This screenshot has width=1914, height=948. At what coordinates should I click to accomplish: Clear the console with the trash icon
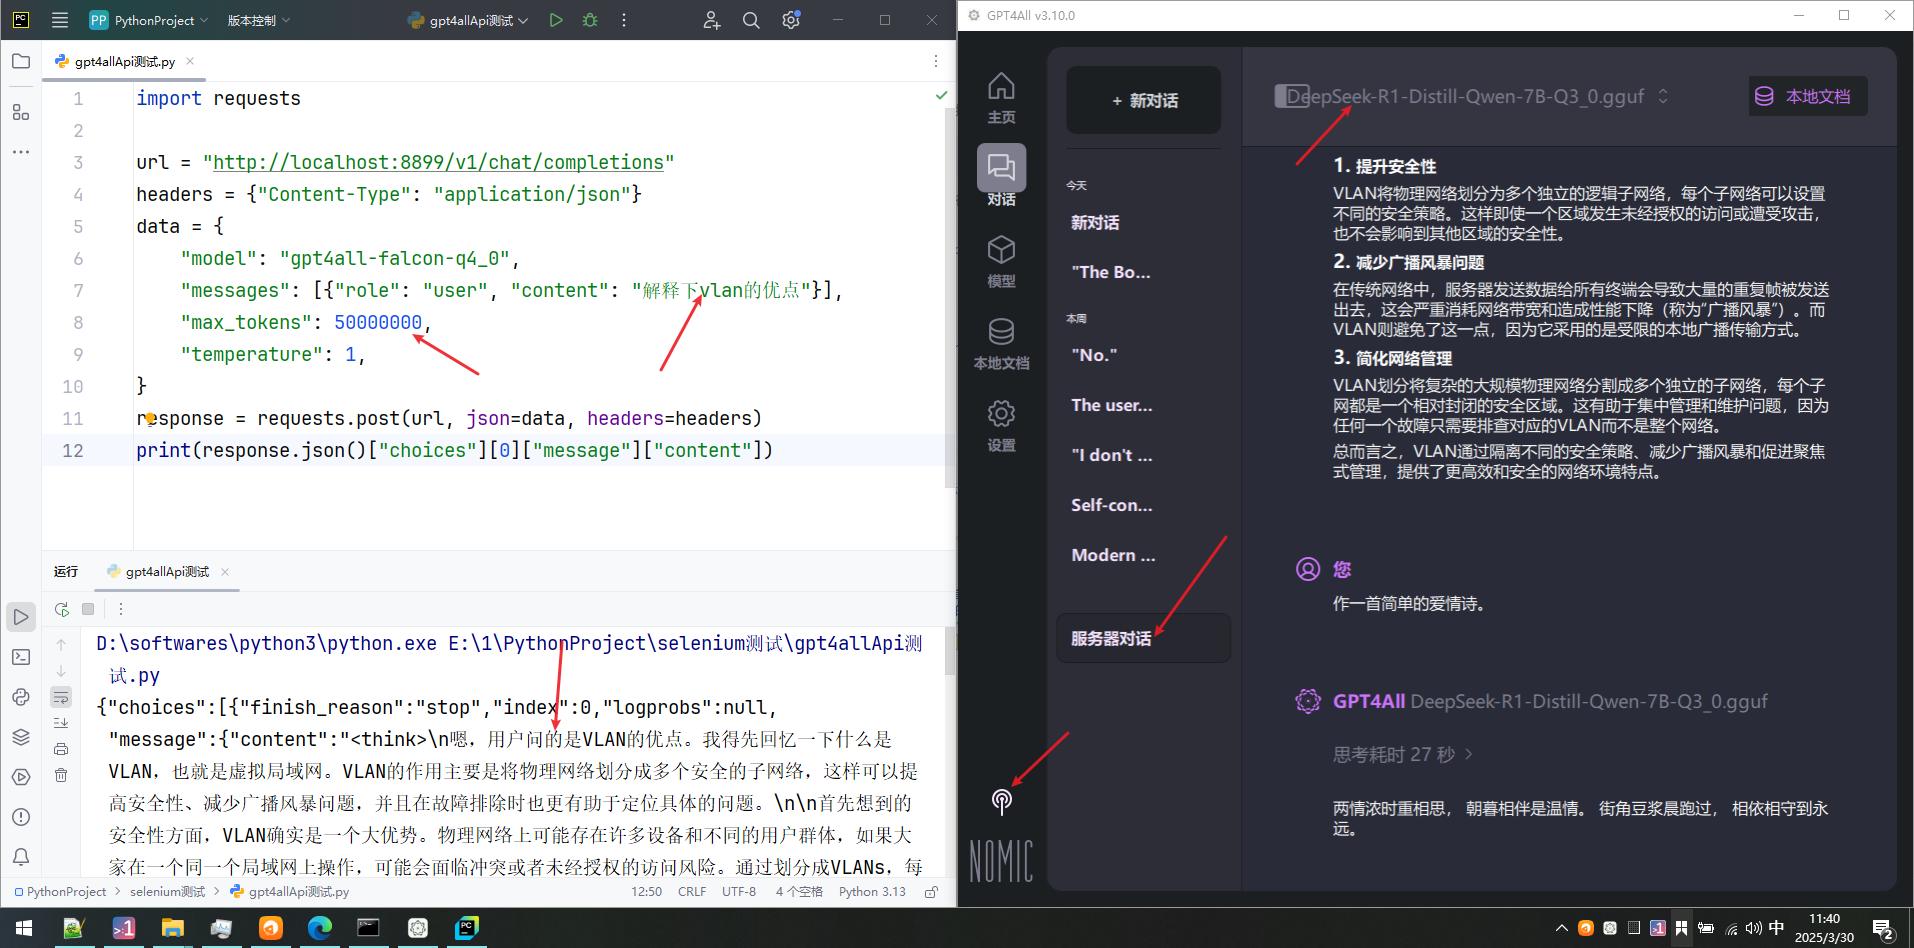click(61, 775)
